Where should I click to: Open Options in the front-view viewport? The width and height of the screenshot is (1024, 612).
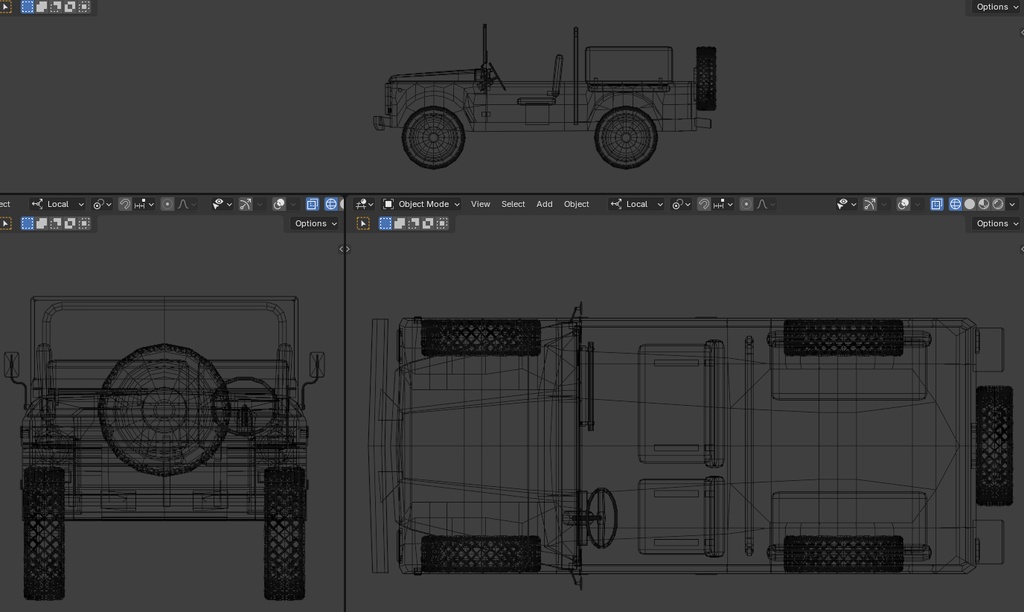pos(315,223)
